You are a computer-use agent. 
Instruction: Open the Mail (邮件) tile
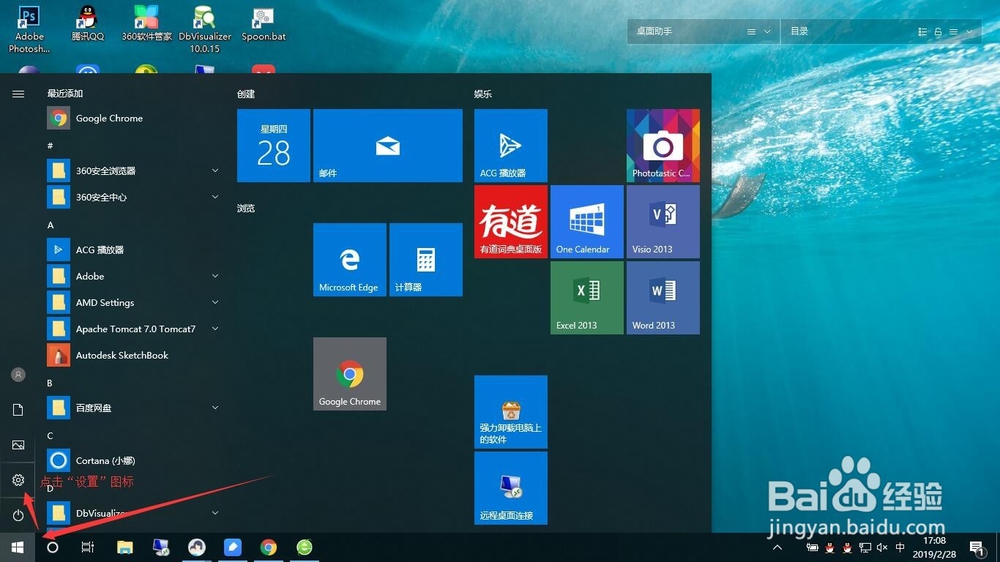pyautogui.click(x=388, y=145)
